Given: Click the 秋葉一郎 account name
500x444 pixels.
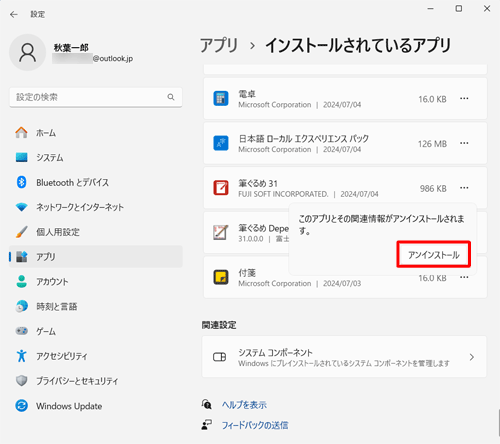Looking at the screenshot, I should (71, 47).
